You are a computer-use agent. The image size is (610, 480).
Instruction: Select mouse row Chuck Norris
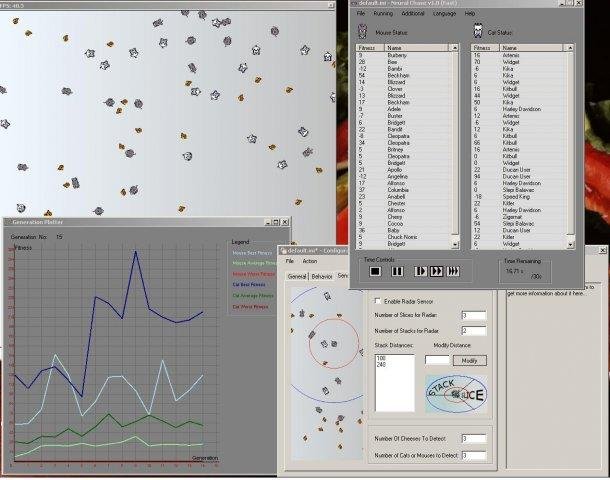coord(403,237)
